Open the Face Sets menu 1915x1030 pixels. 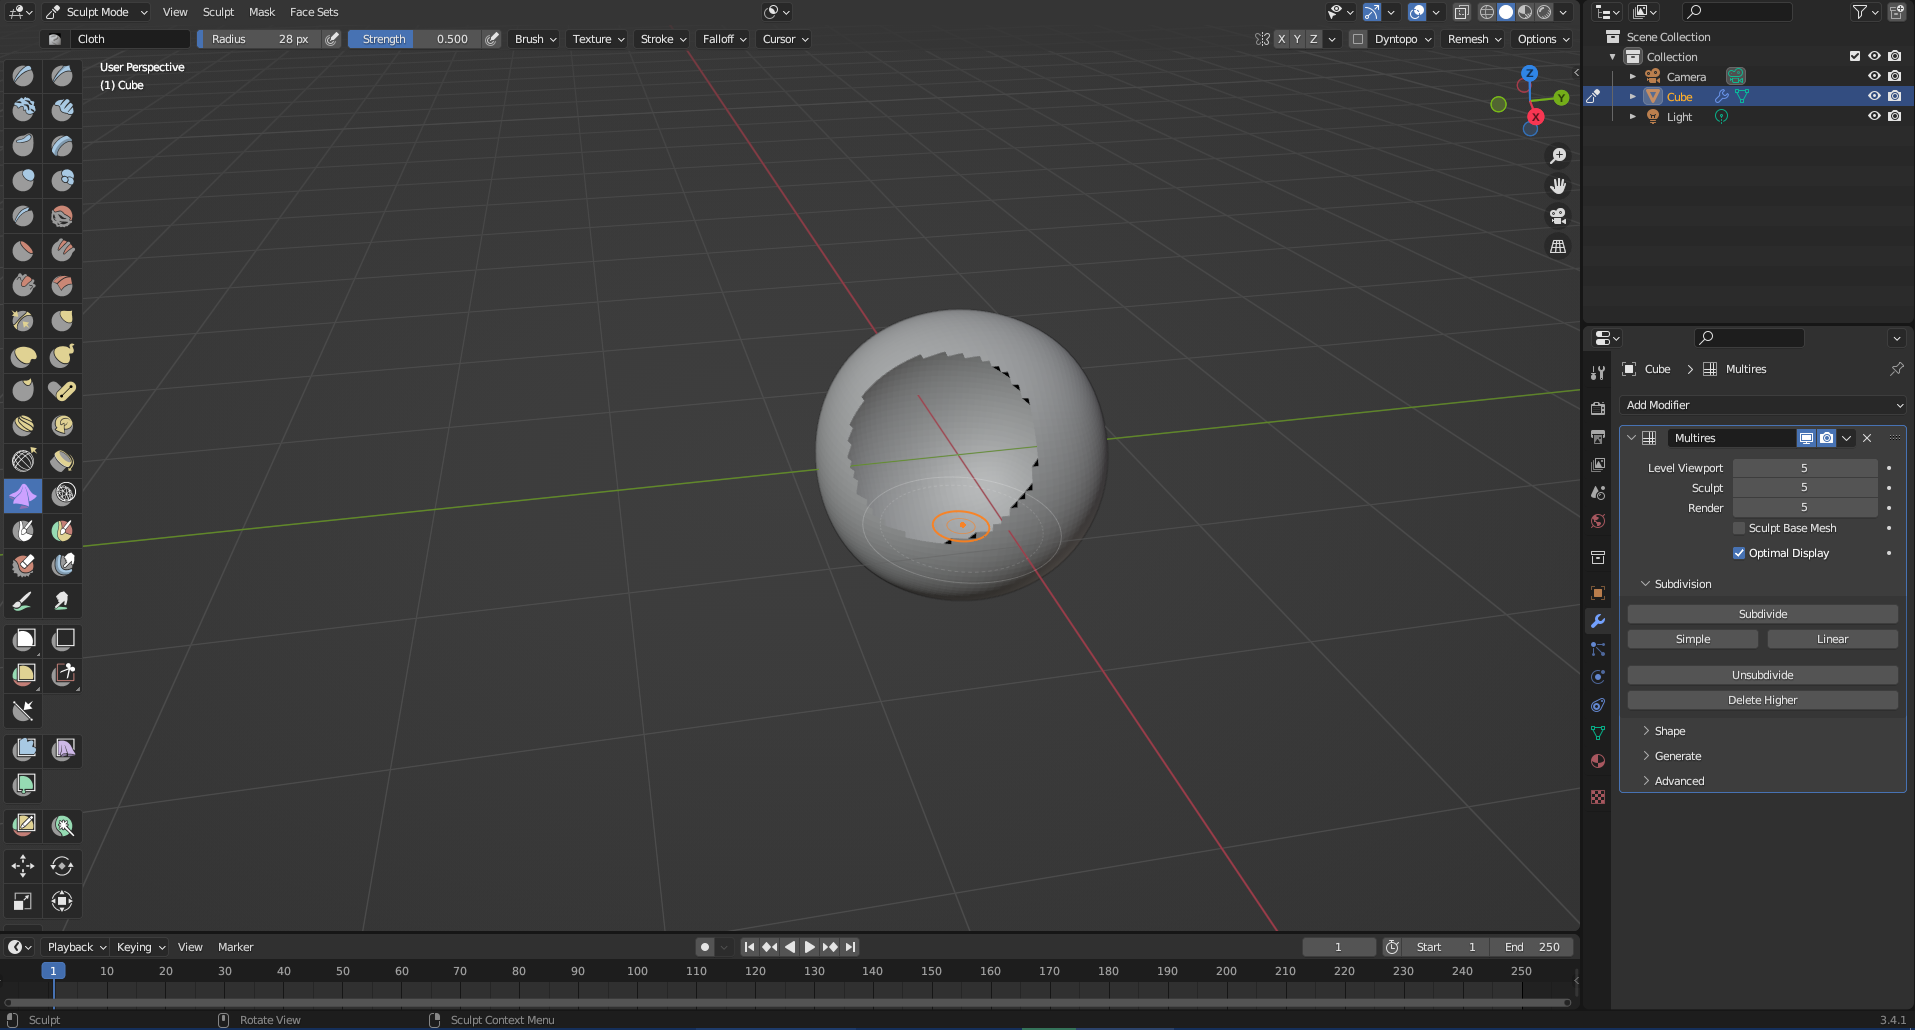(314, 12)
